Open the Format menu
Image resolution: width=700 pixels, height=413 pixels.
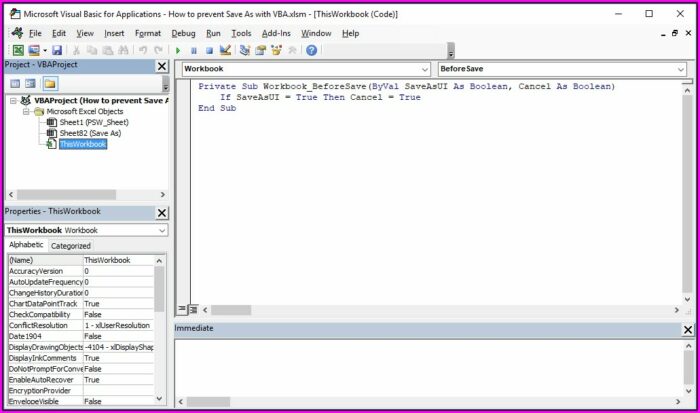point(148,33)
